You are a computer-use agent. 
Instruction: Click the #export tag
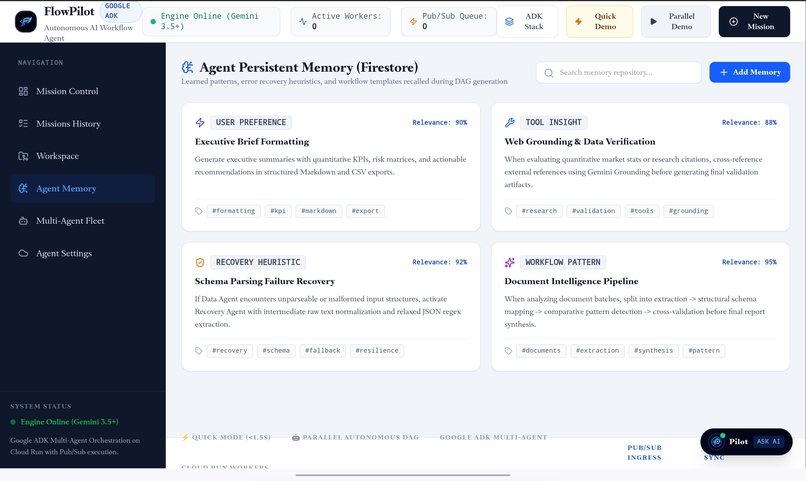[365, 211]
